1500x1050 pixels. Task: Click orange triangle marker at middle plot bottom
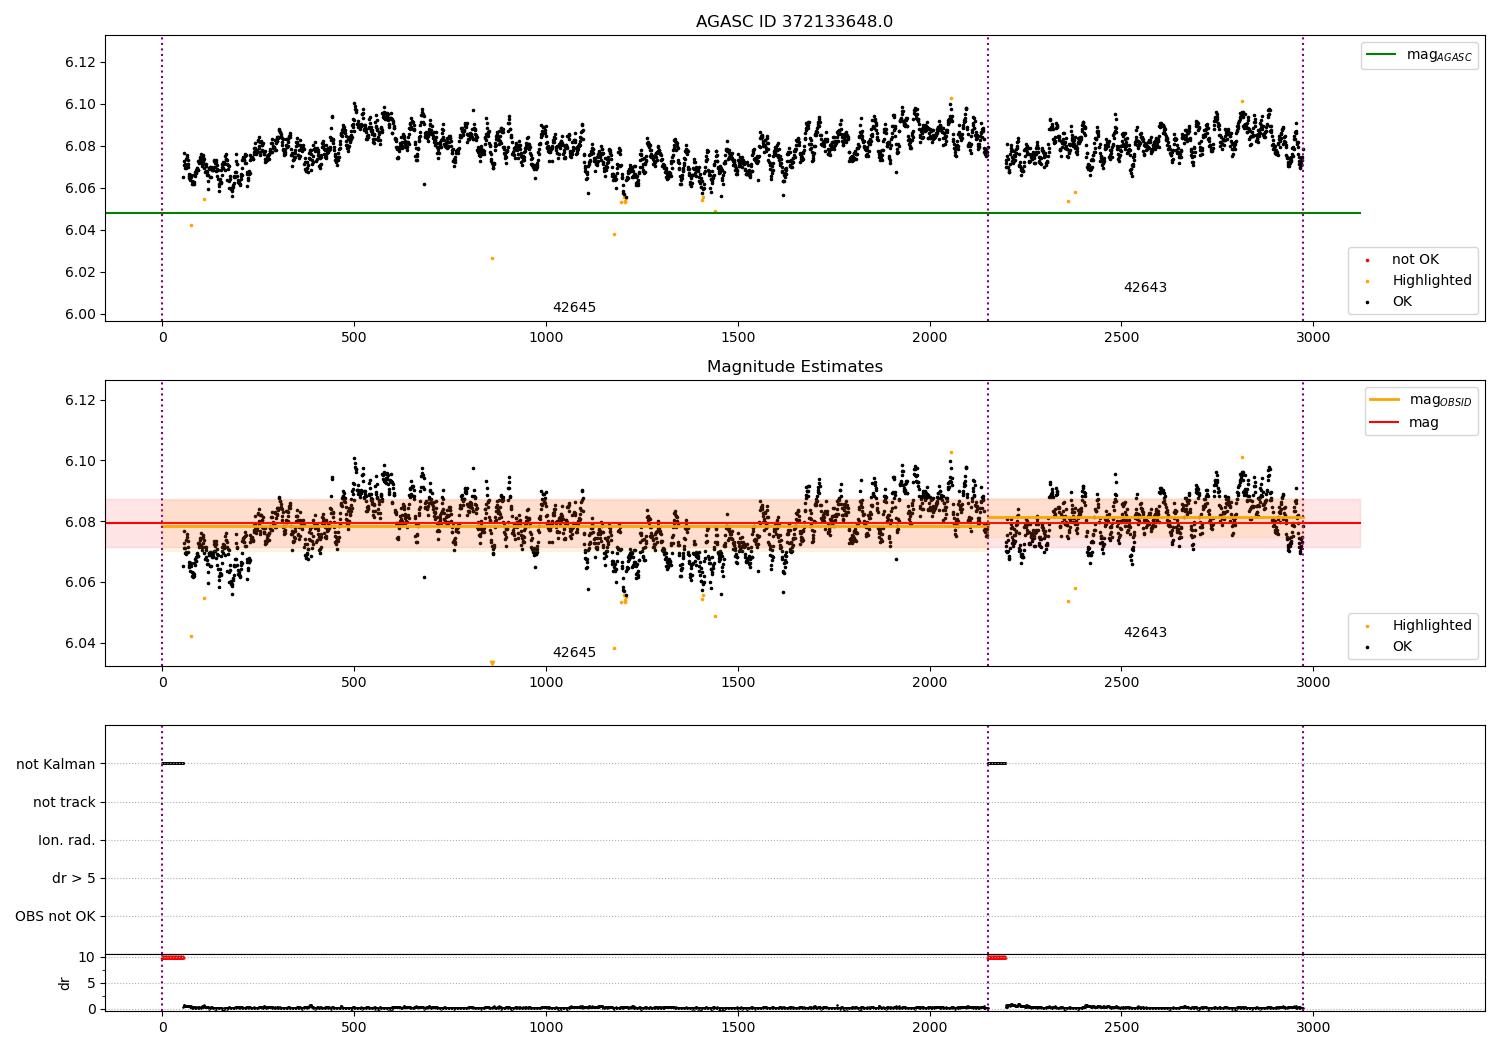492,662
